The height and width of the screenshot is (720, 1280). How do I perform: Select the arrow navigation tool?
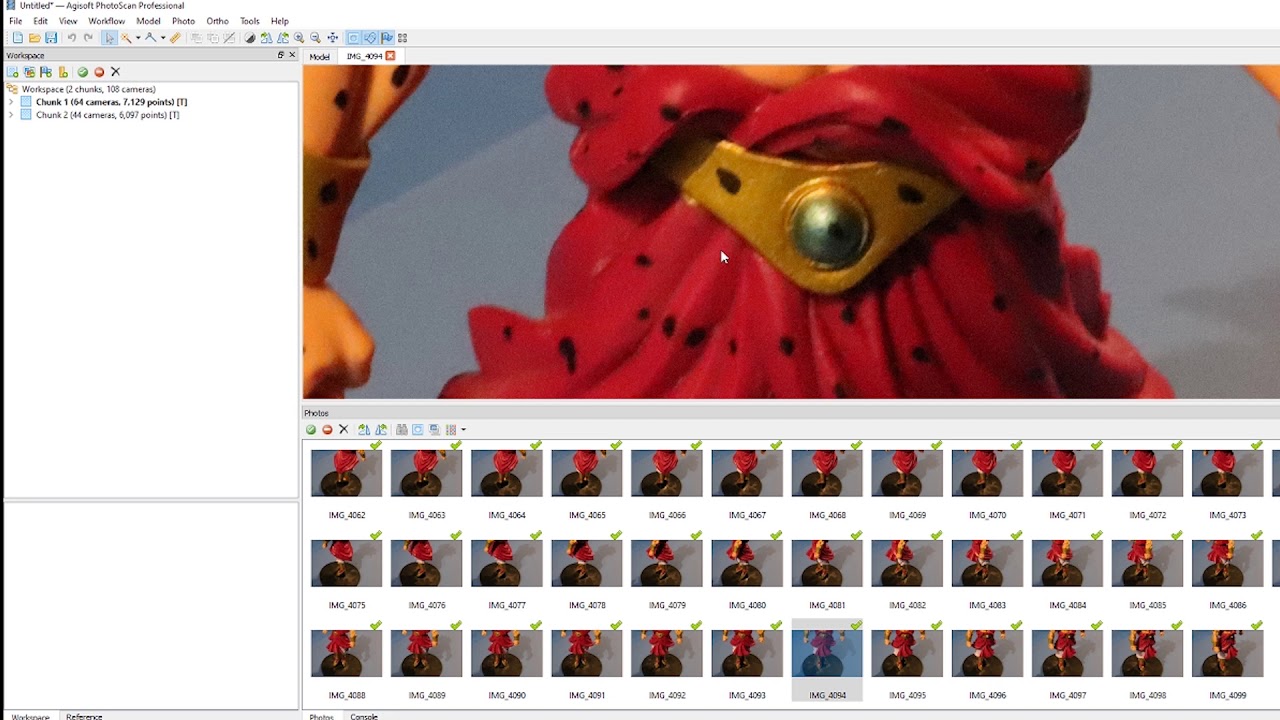[109, 38]
